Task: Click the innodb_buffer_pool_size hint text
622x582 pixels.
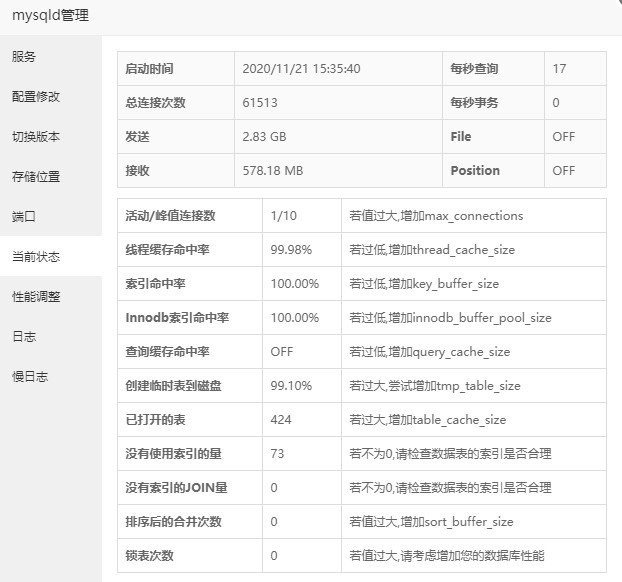Action: (450, 318)
